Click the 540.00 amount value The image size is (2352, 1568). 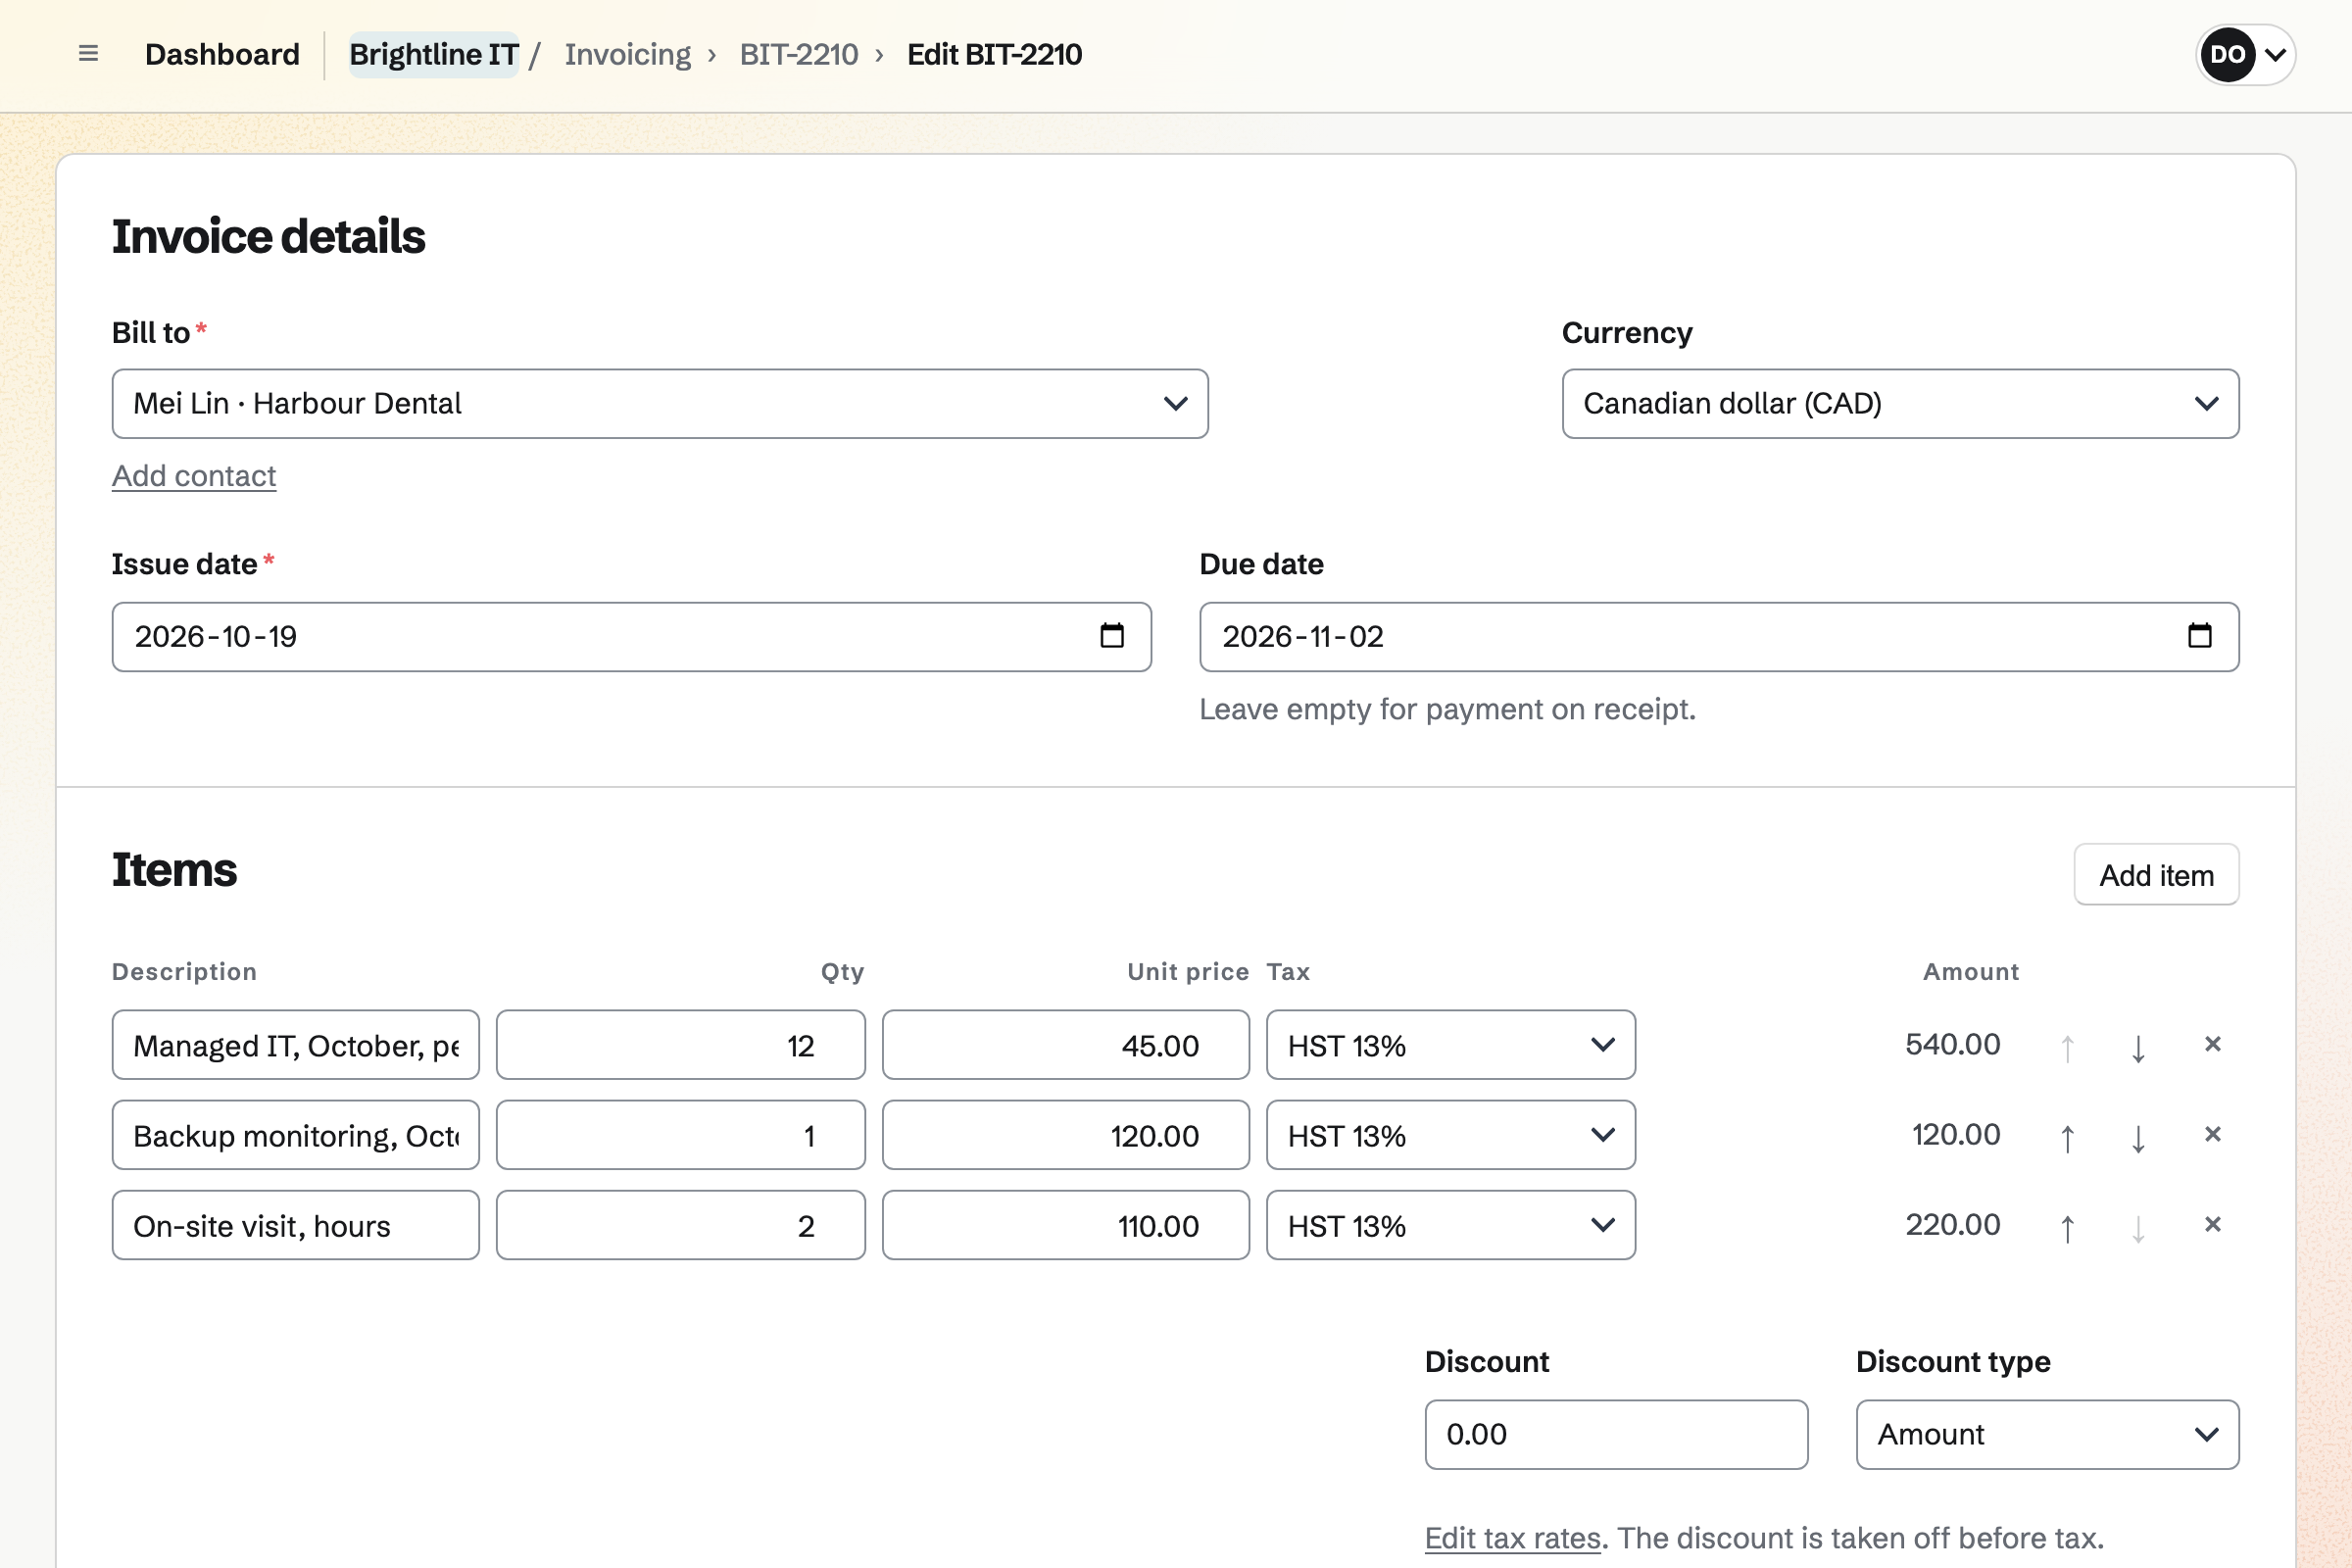tap(1952, 1045)
